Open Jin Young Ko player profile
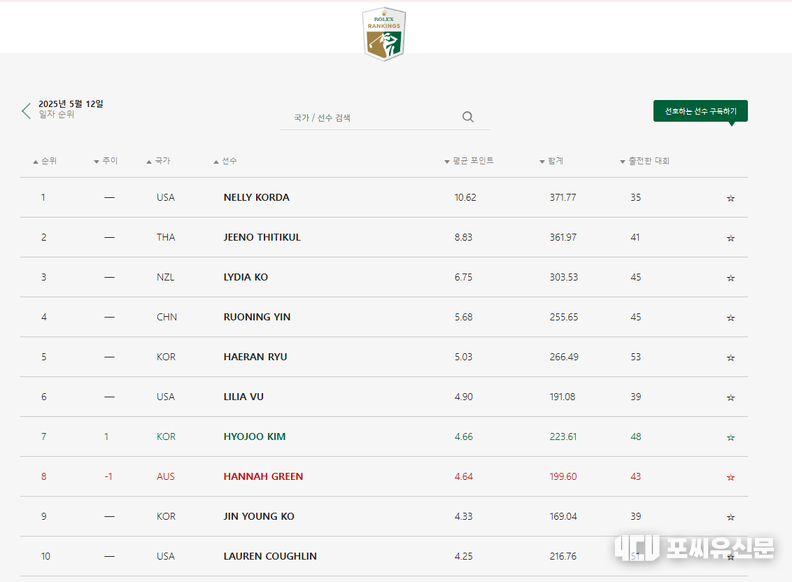 click(259, 516)
